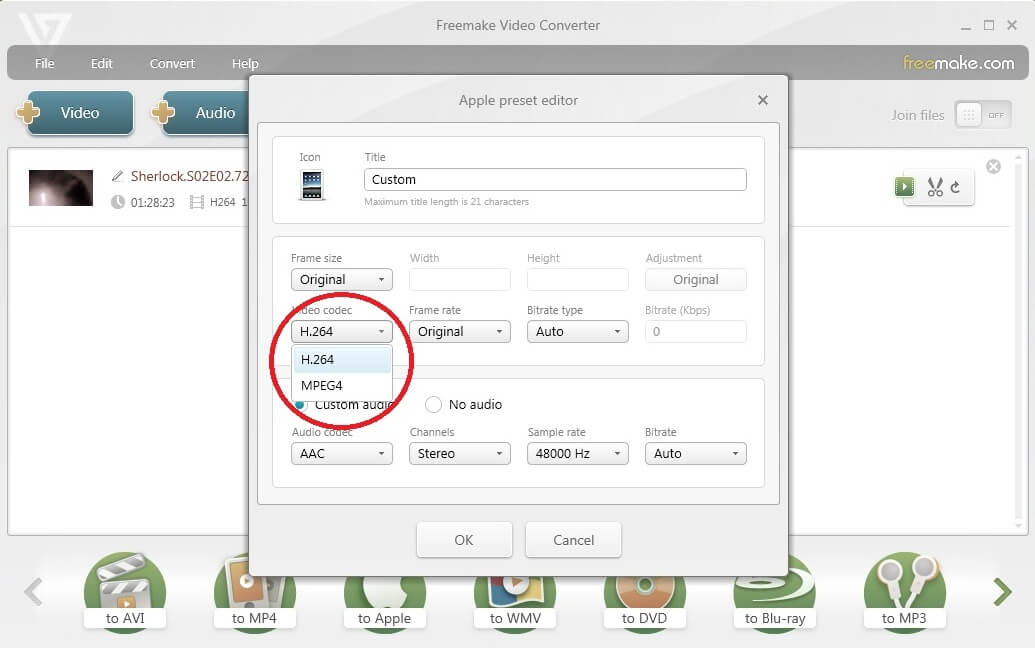Pick H.264 from the codec list

342,360
